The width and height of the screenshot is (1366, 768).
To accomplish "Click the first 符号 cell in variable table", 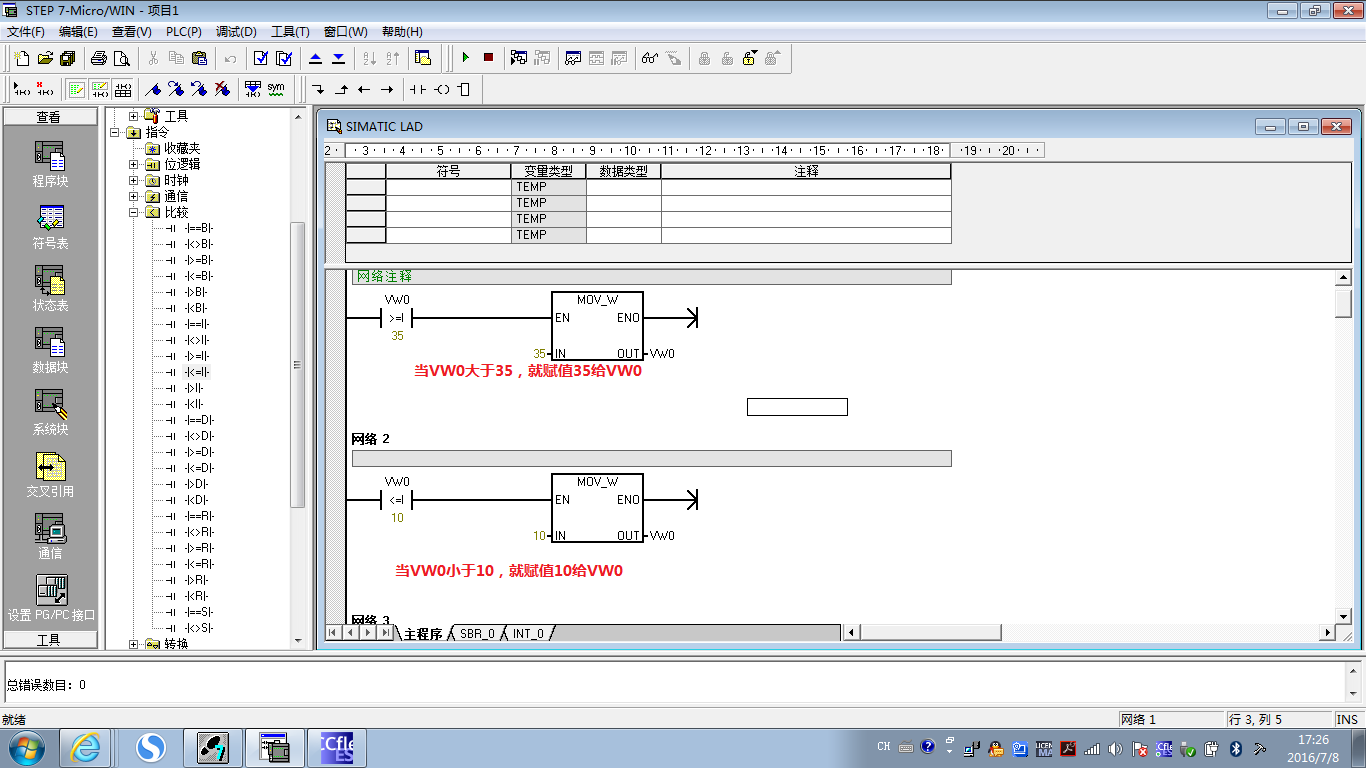I will pos(448,187).
